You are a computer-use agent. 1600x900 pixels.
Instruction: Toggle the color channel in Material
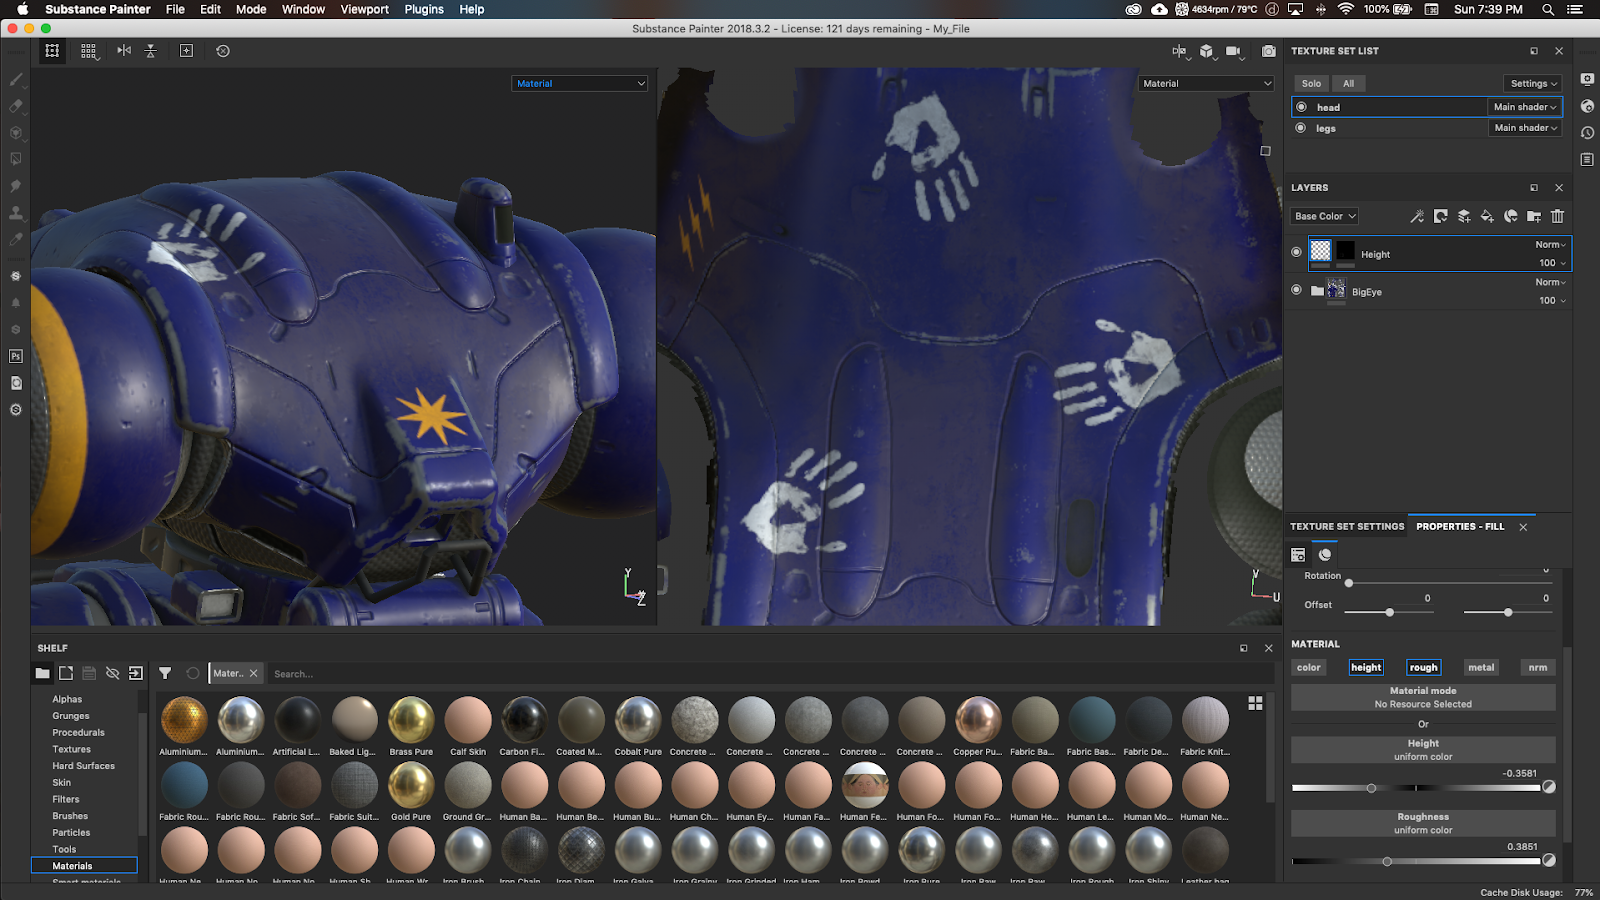1309,667
